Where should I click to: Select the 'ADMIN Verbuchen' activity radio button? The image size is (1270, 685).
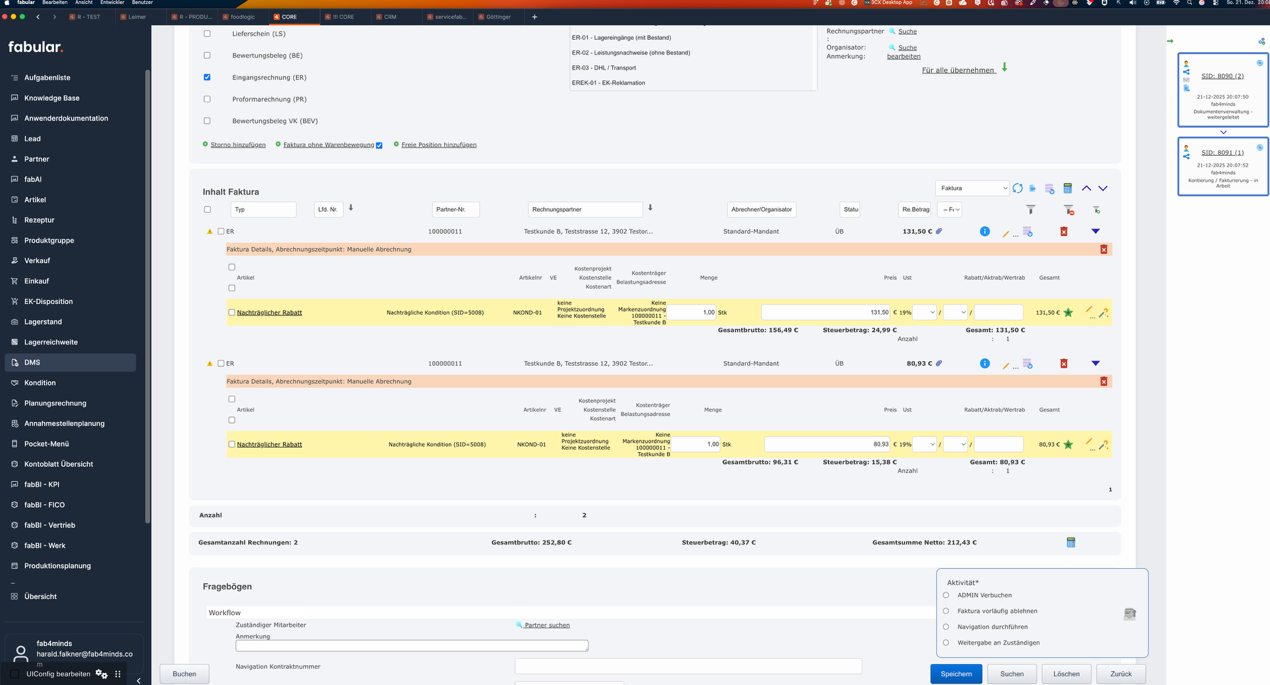[x=946, y=595]
